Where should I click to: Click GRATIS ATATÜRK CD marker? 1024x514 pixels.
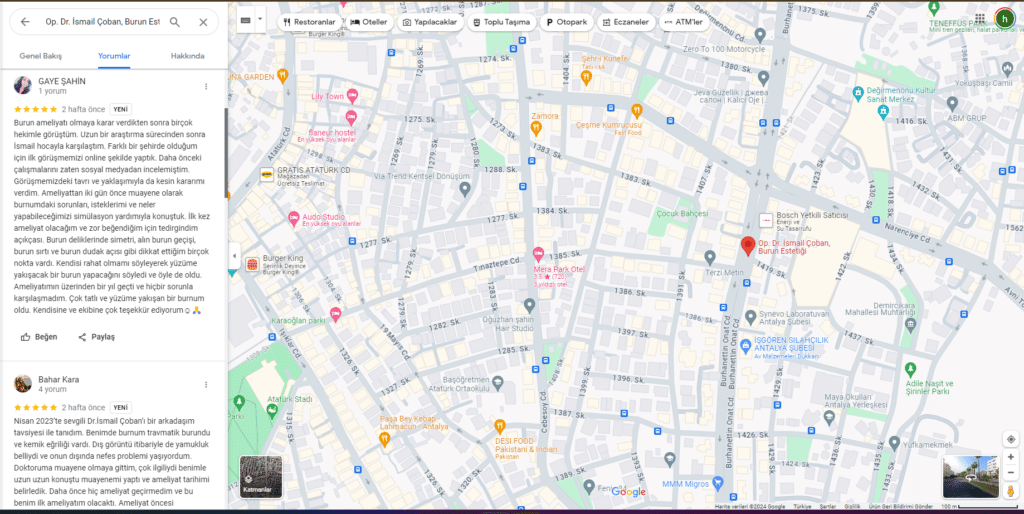click(x=266, y=174)
